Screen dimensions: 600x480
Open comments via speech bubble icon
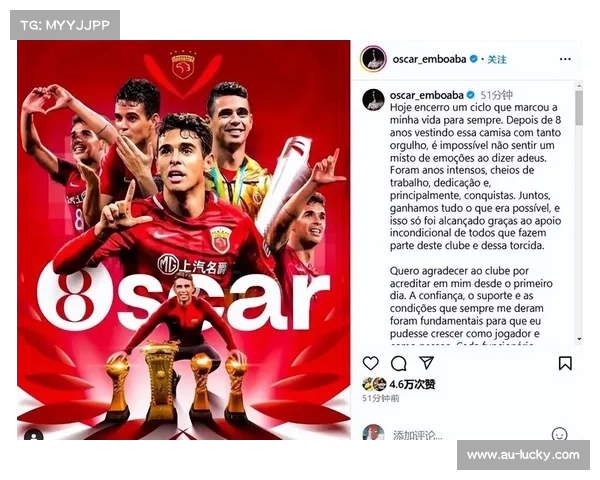(x=398, y=363)
